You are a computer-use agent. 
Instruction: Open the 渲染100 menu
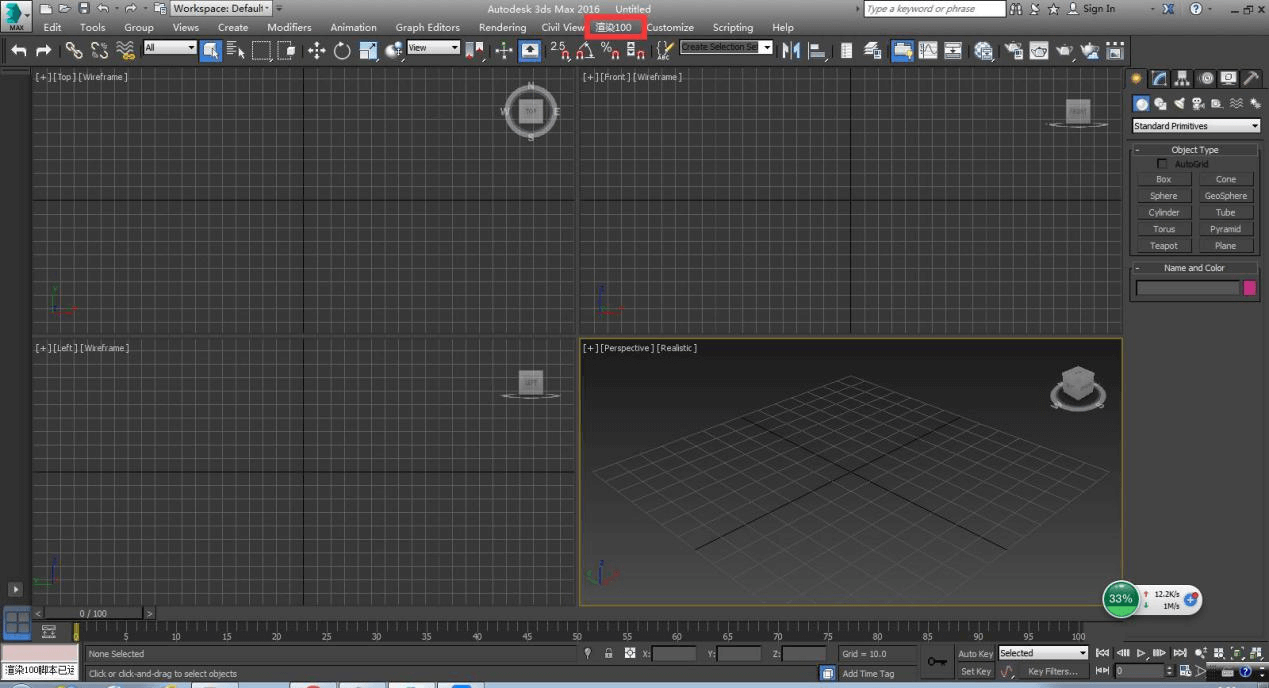[x=614, y=27]
